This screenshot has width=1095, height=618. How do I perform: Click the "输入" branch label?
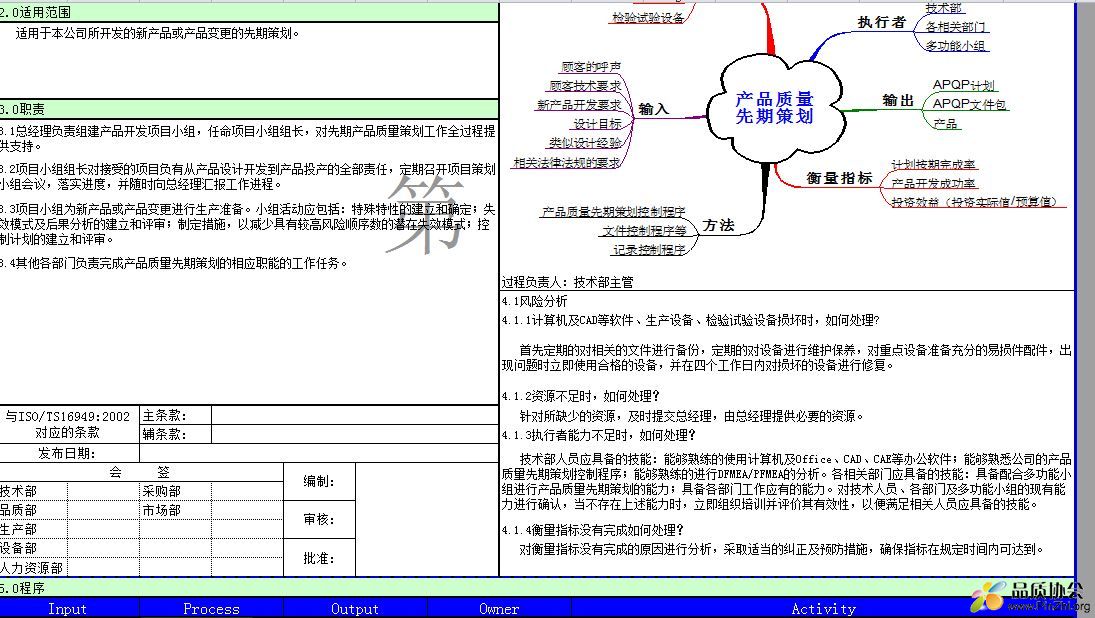(x=654, y=109)
